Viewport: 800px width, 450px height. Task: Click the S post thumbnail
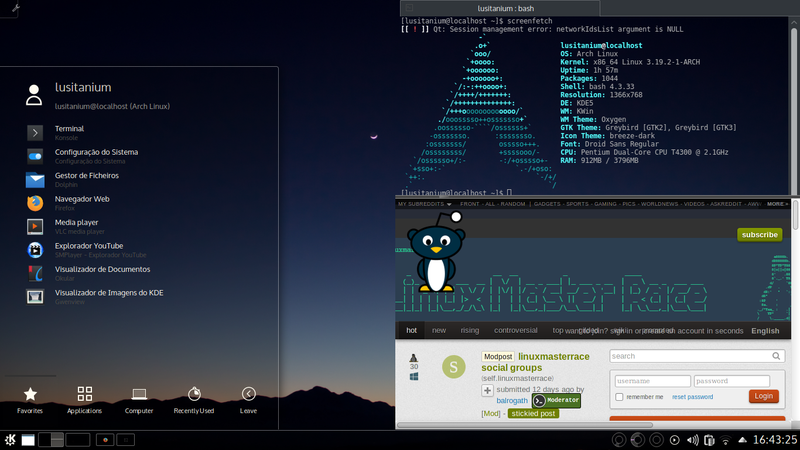[x=454, y=367]
